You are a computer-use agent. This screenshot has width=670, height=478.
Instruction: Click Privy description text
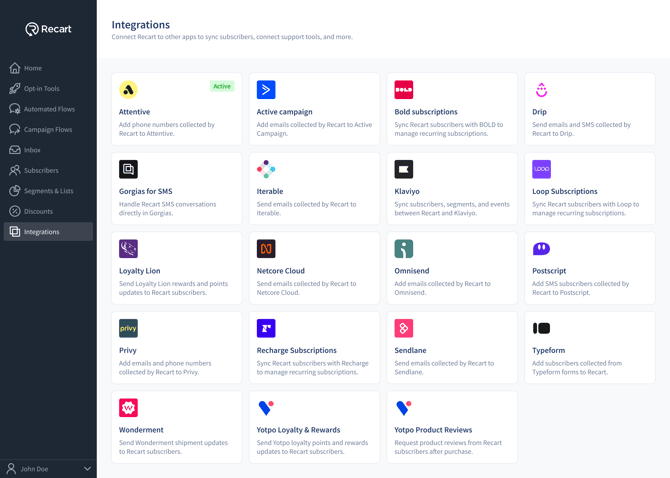pos(165,368)
